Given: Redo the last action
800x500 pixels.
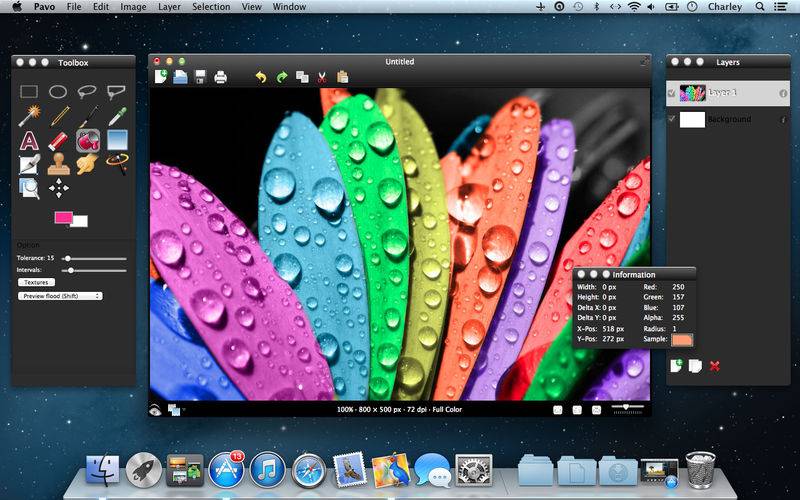Looking at the screenshot, I should coord(282,78).
